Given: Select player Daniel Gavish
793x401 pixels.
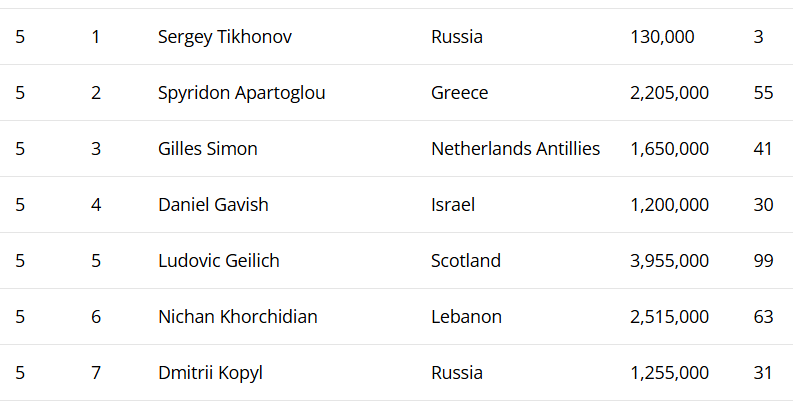Looking at the screenshot, I should point(213,205).
